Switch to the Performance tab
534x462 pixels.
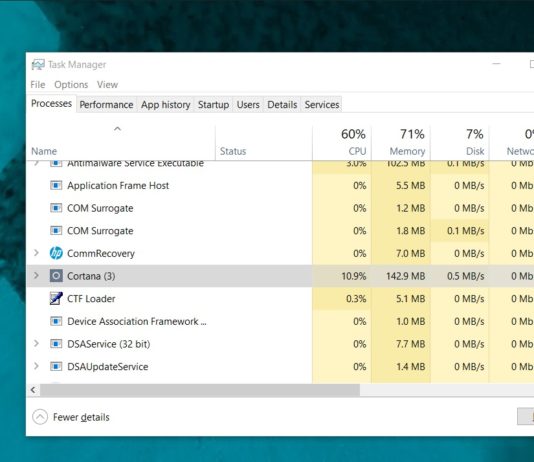coord(106,105)
